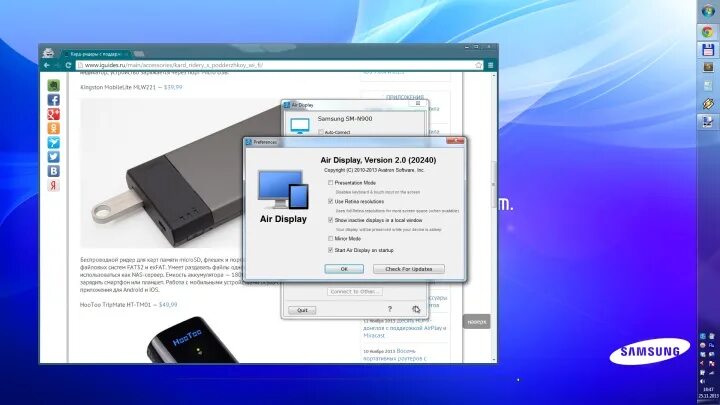Open the yellow pencil taskbar icon
Viewport: 720px width, 405px height.
click(x=708, y=104)
